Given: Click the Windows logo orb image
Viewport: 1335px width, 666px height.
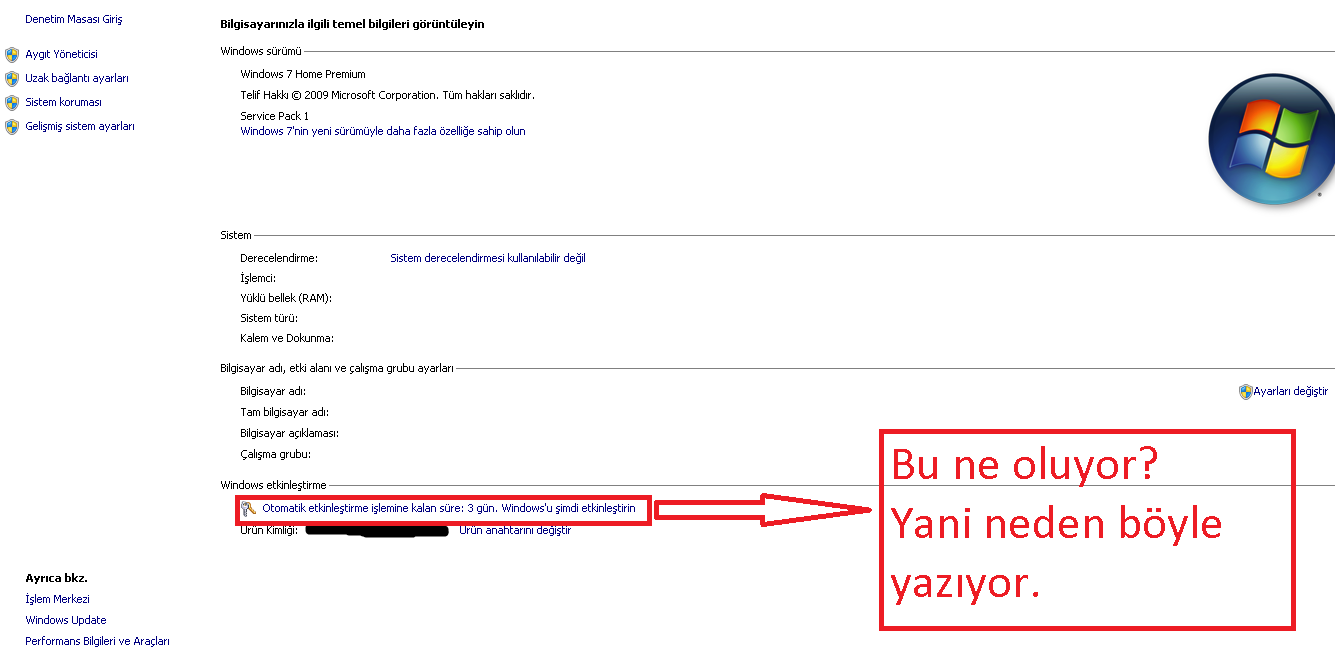Looking at the screenshot, I should [1271, 140].
